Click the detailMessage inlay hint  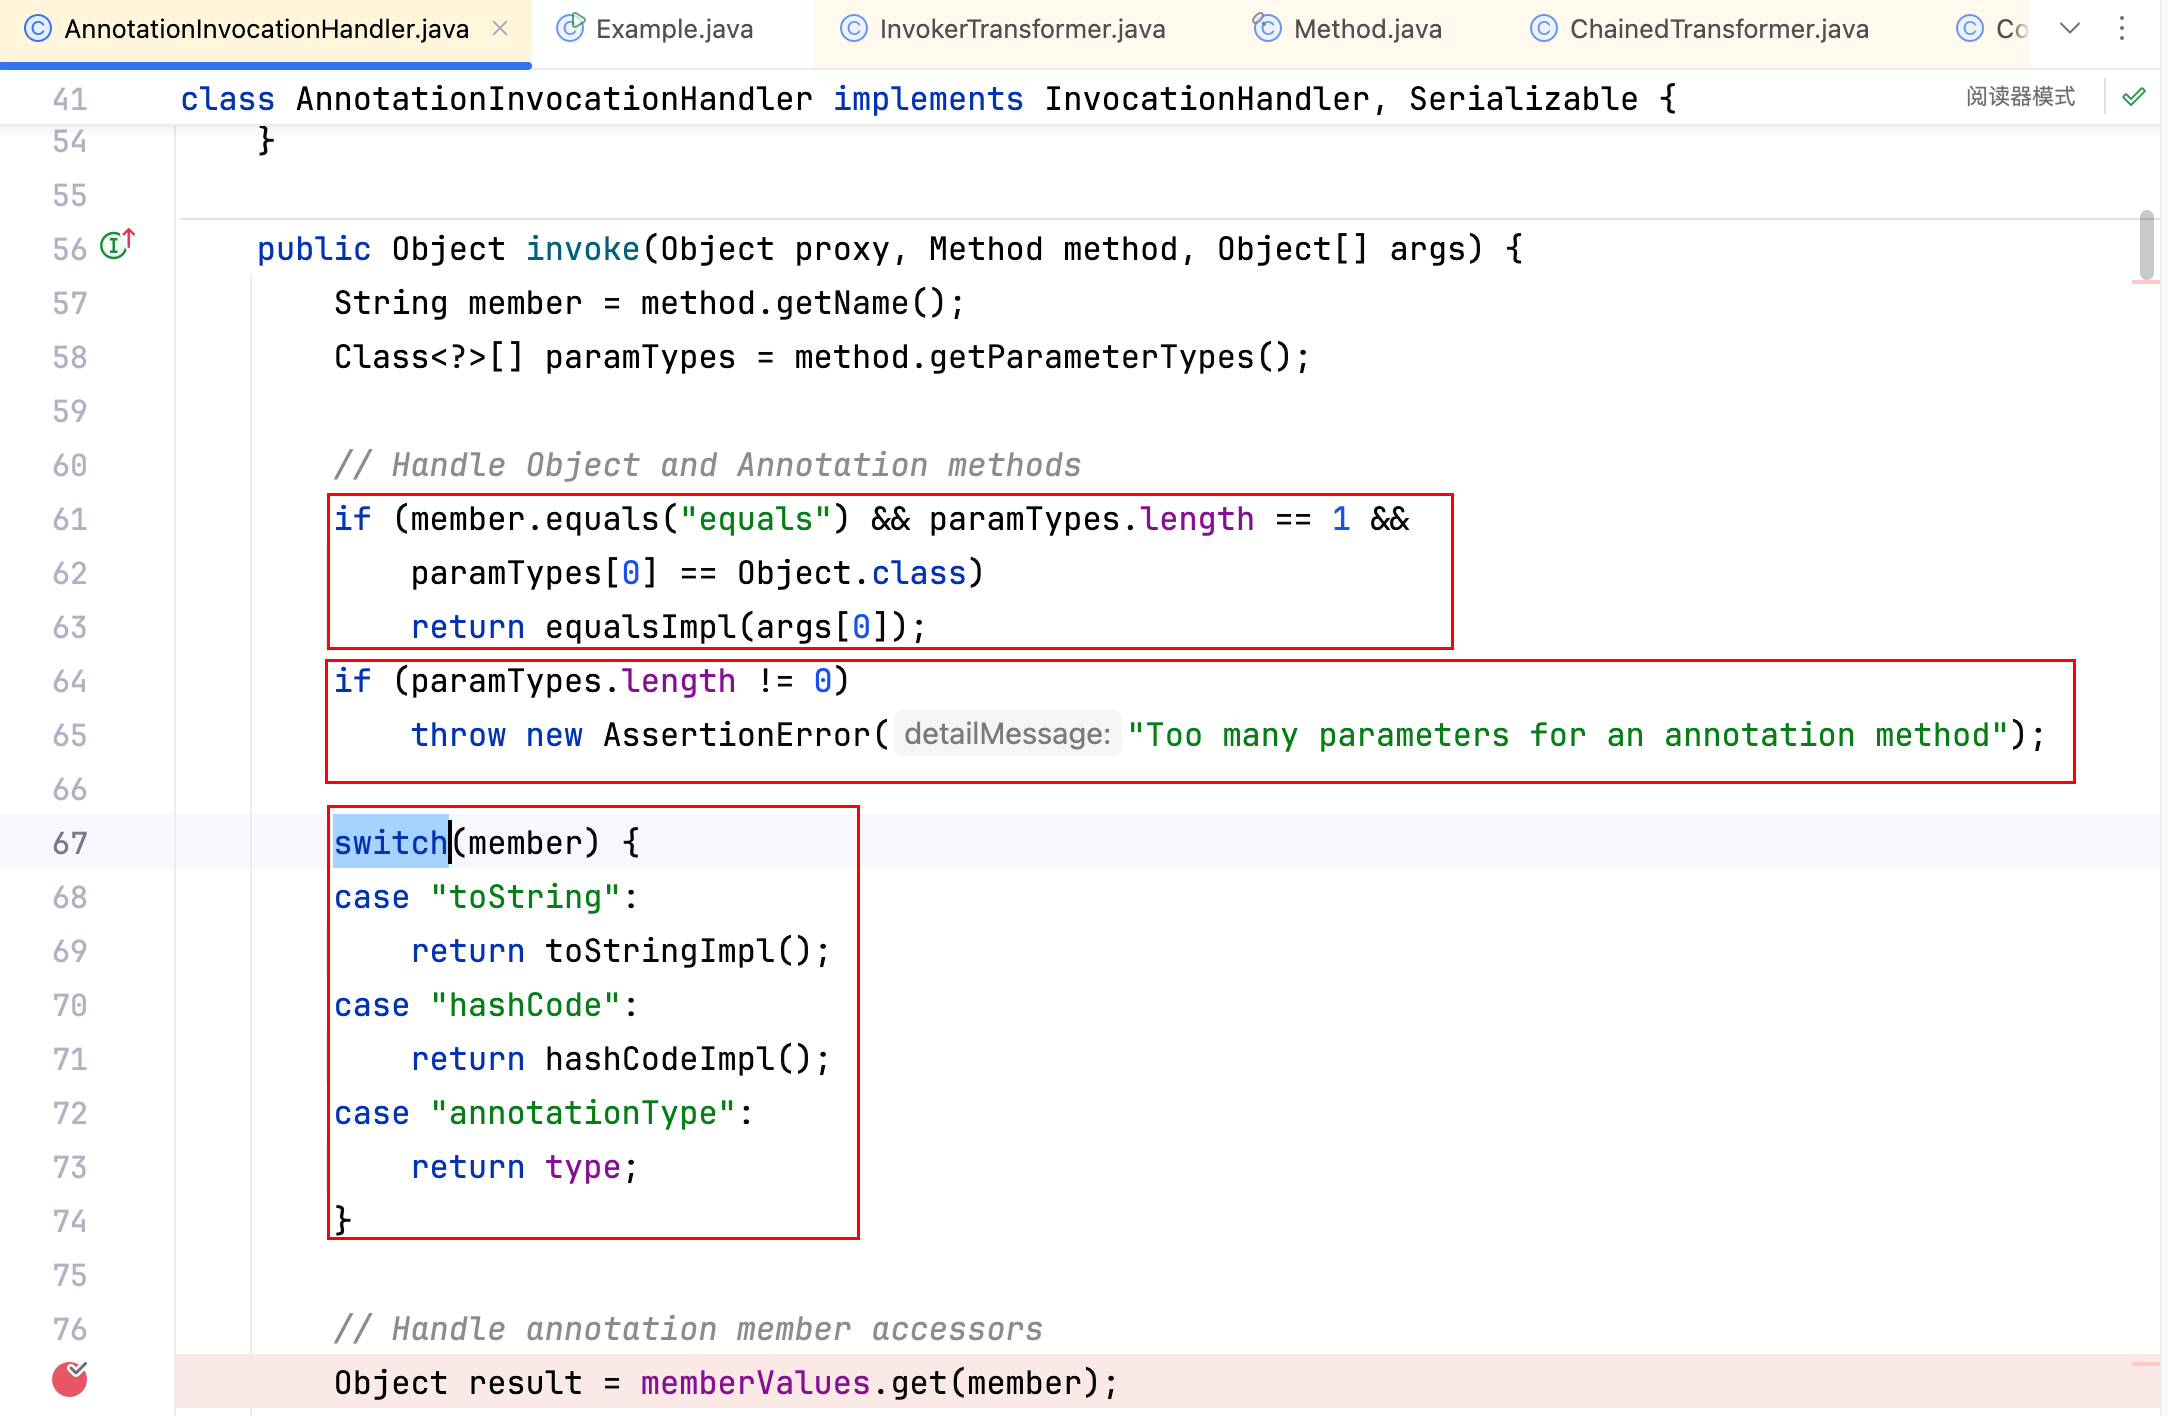point(1006,735)
